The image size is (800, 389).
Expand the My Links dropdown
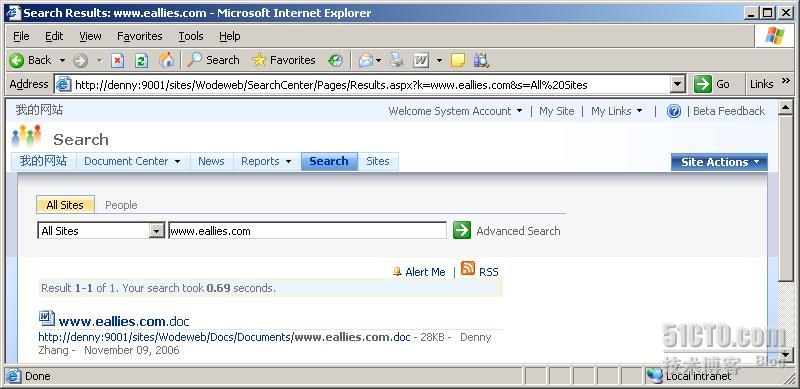(639, 111)
